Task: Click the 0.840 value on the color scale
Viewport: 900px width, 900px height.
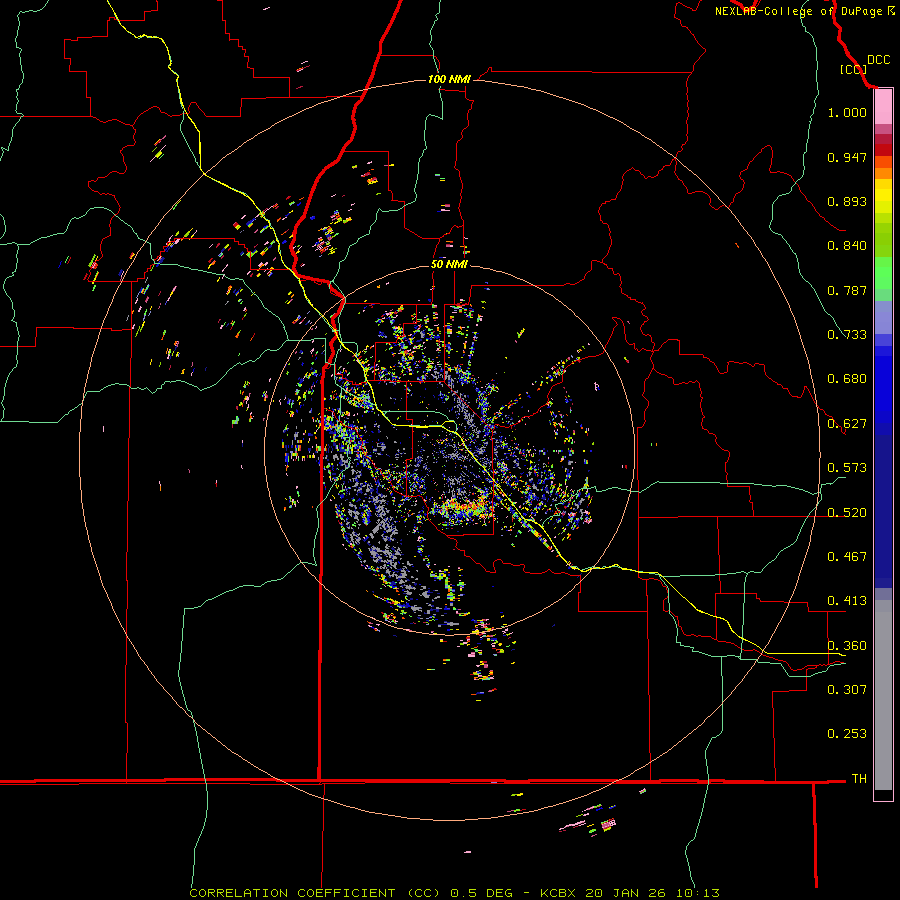Action: pos(847,246)
